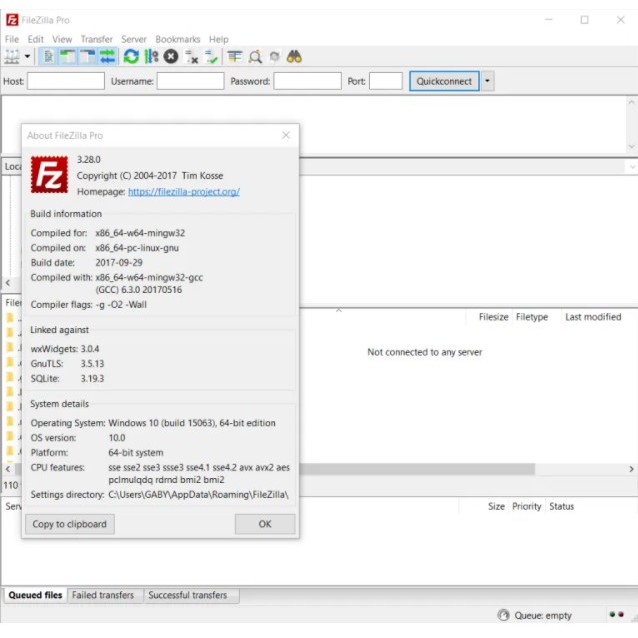Expand the Site Manager dropdown arrow
The width and height of the screenshot is (638, 638).
point(28,57)
